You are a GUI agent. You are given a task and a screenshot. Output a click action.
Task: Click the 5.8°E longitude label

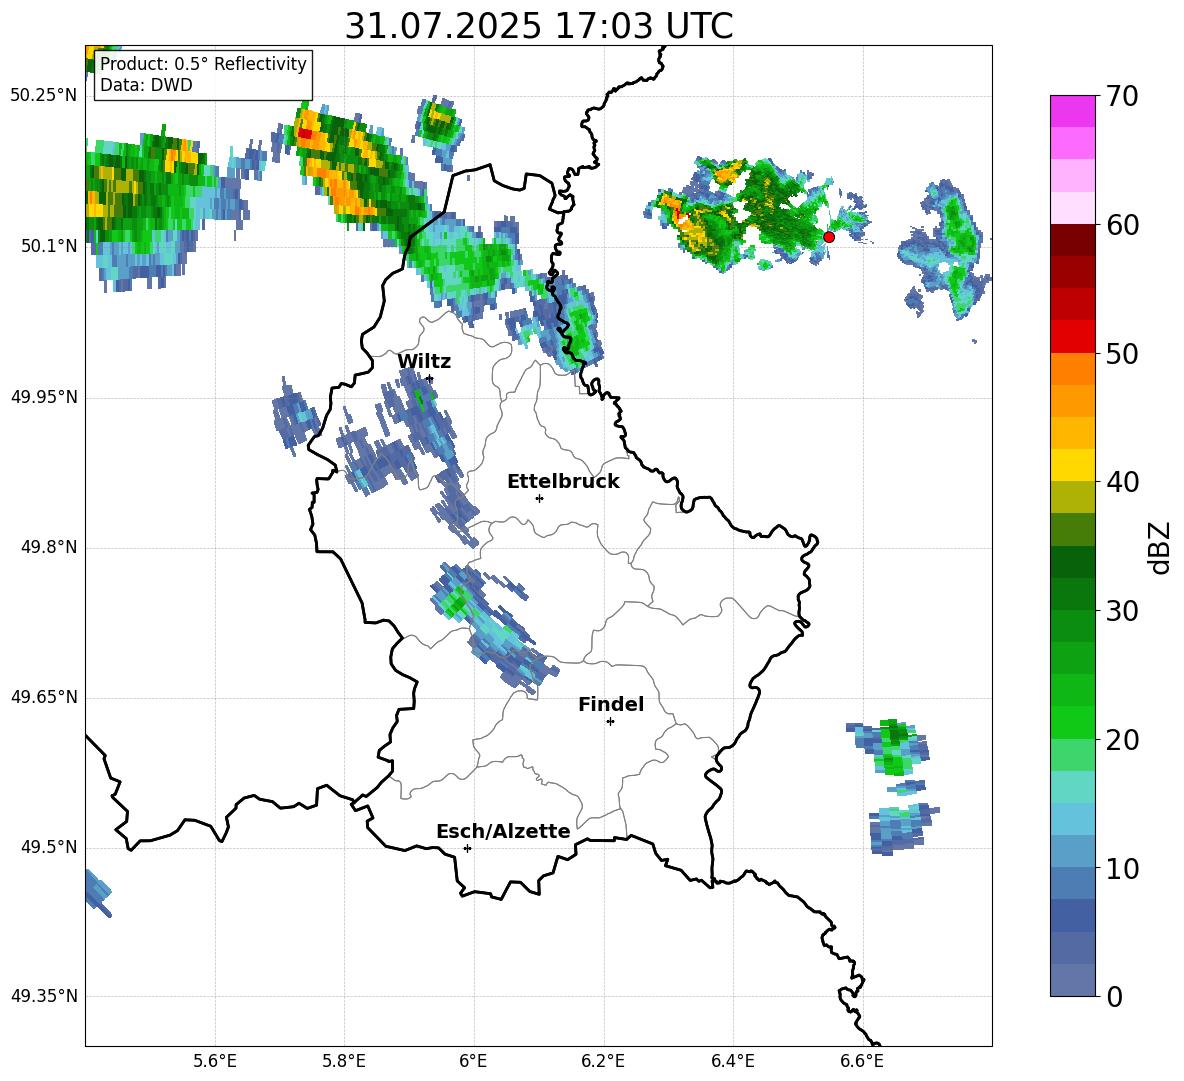(344, 1061)
